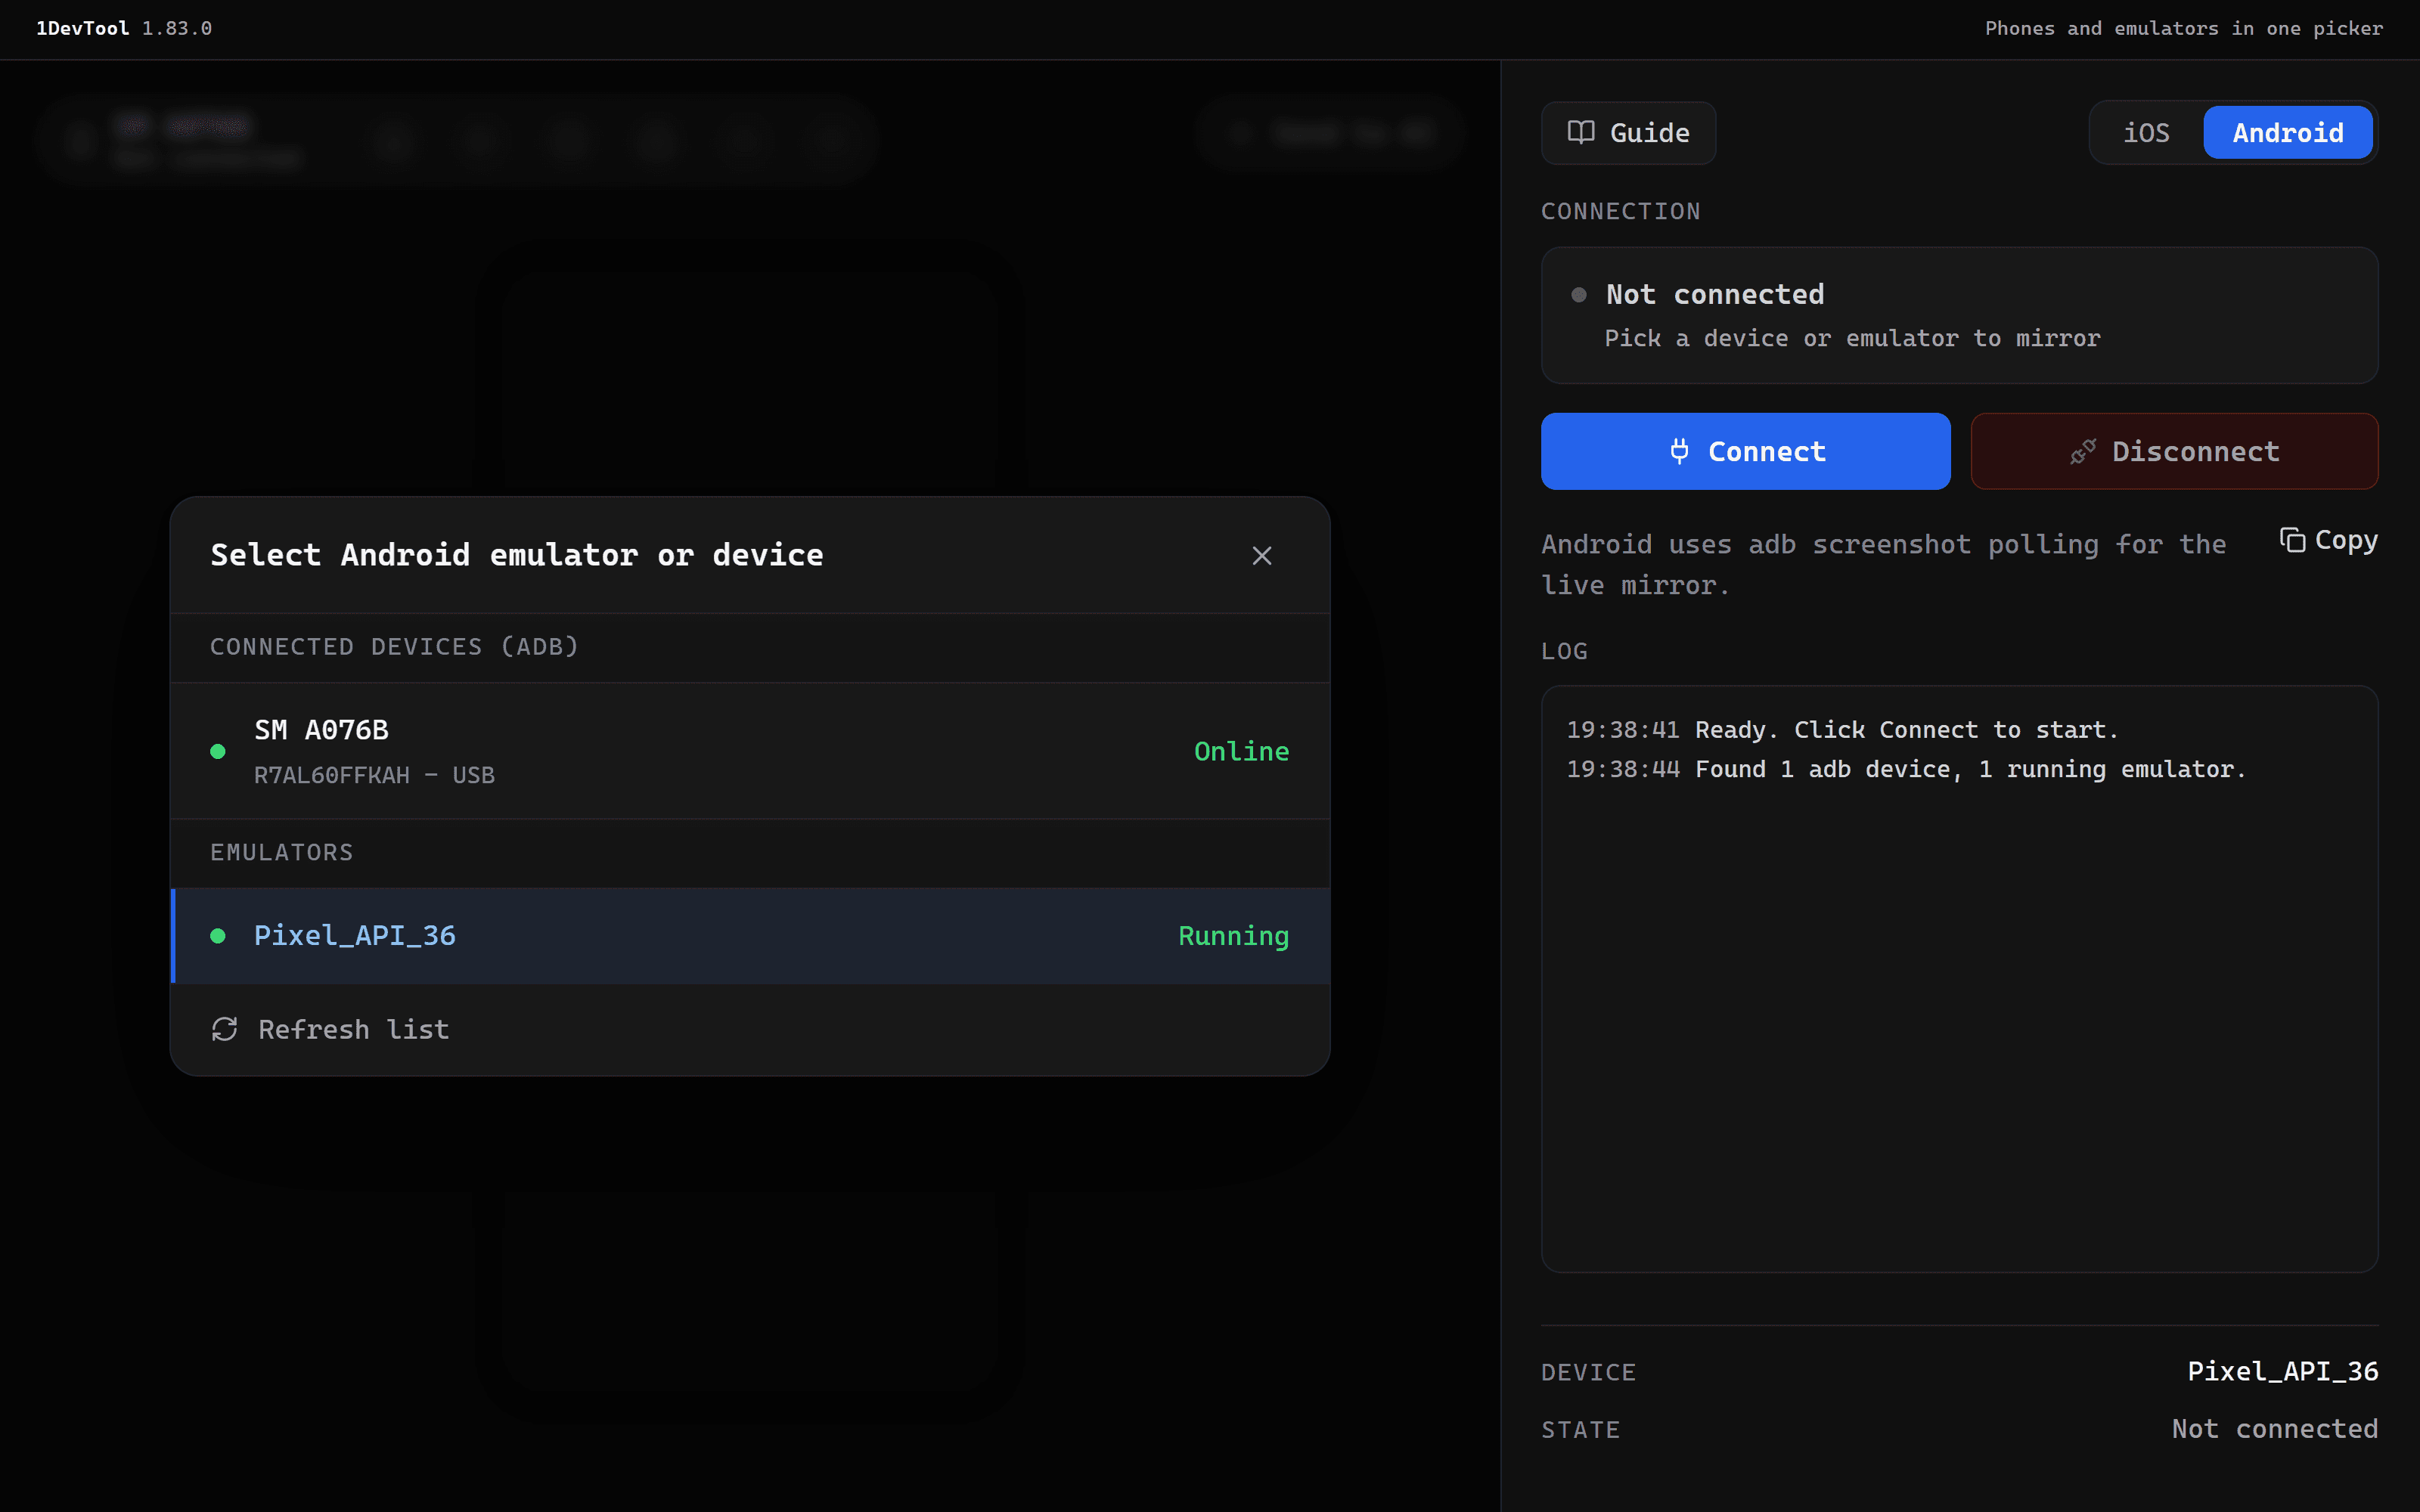The image size is (2420, 1512).
Task: Click the DEVICE value Pixel_API_36
Action: 2282,1371
